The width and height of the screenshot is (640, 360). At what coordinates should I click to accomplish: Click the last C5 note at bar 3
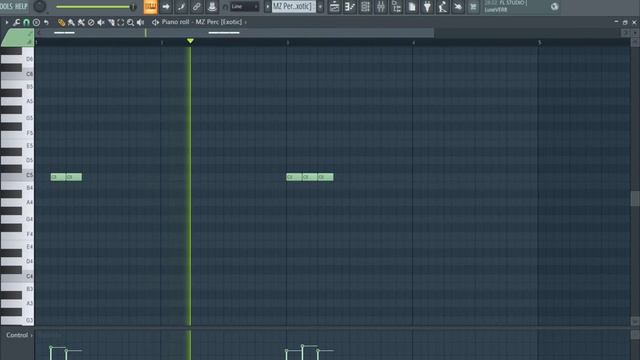pyautogui.click(x=326, y=177)
